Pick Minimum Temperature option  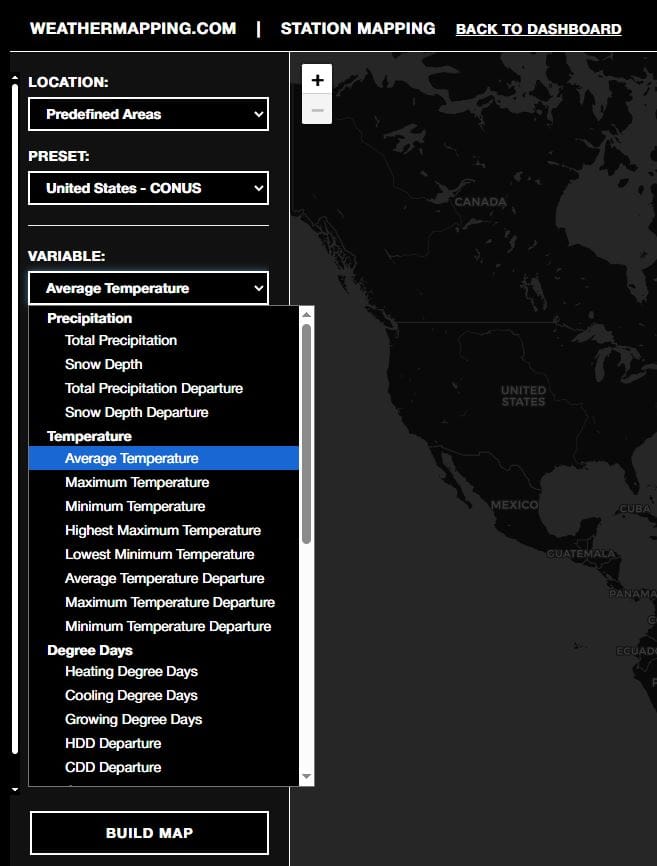(135, 506)
